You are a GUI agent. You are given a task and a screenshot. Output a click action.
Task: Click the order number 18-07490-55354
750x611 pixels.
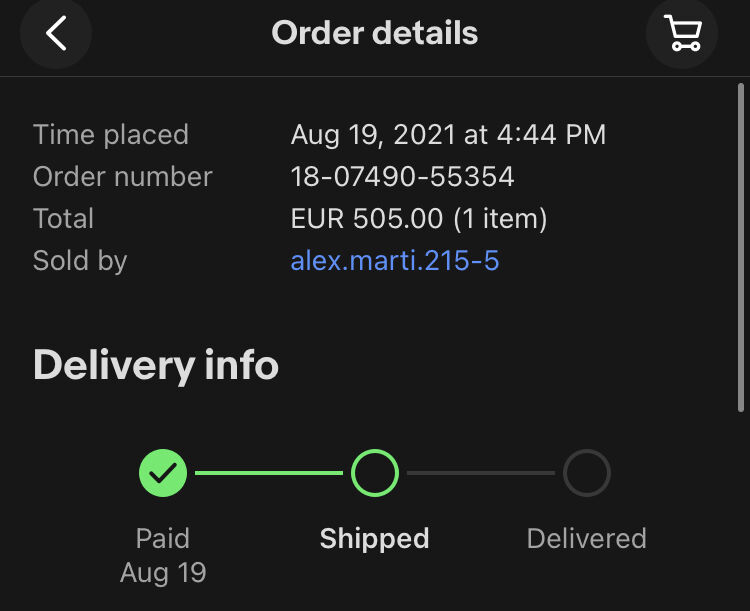coord(402,177)
